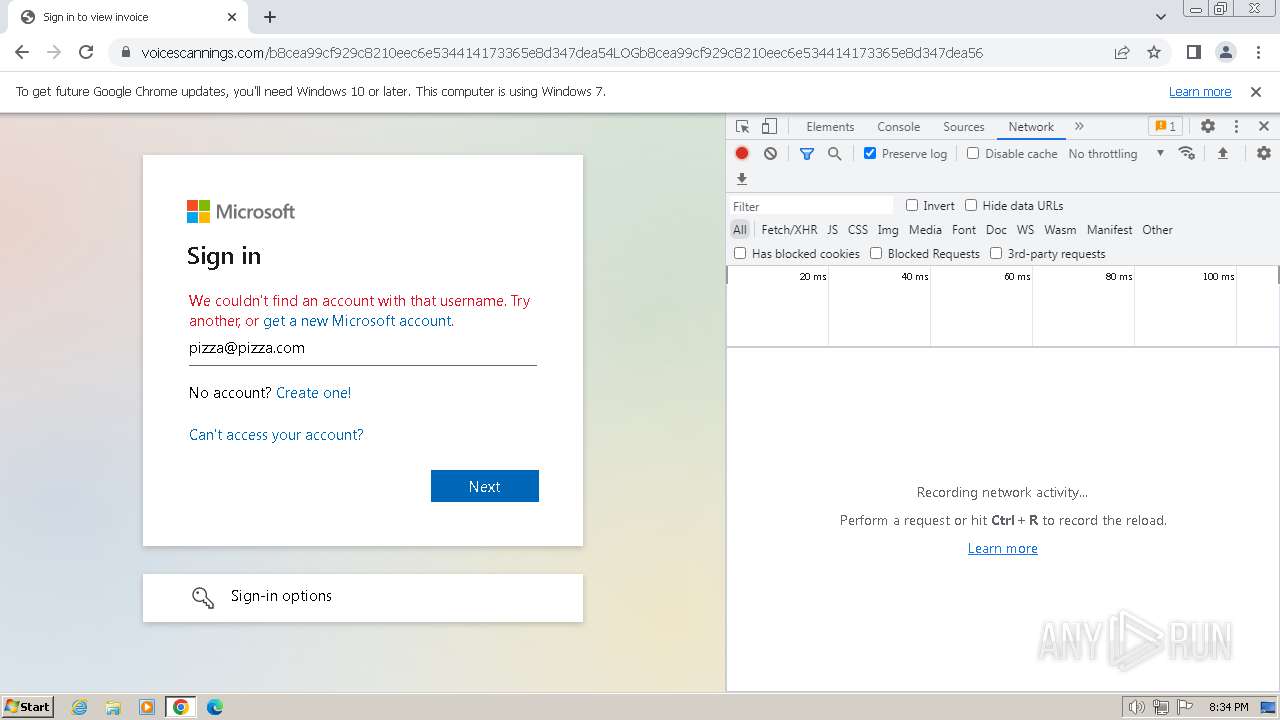
Task: Open network conditions wifi icon
Action: (1187, 153)
